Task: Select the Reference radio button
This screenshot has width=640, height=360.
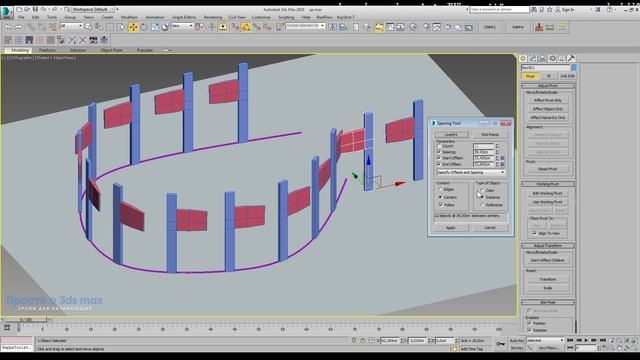Action: pos(482,205)
